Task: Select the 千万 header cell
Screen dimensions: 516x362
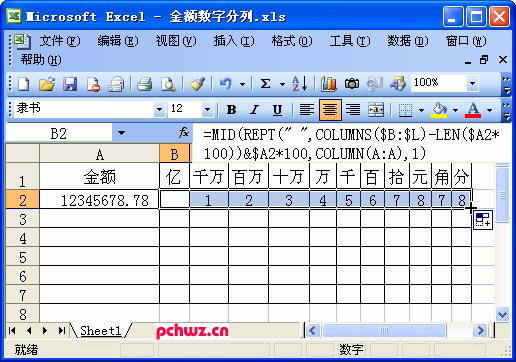Action: coord(209,177)
